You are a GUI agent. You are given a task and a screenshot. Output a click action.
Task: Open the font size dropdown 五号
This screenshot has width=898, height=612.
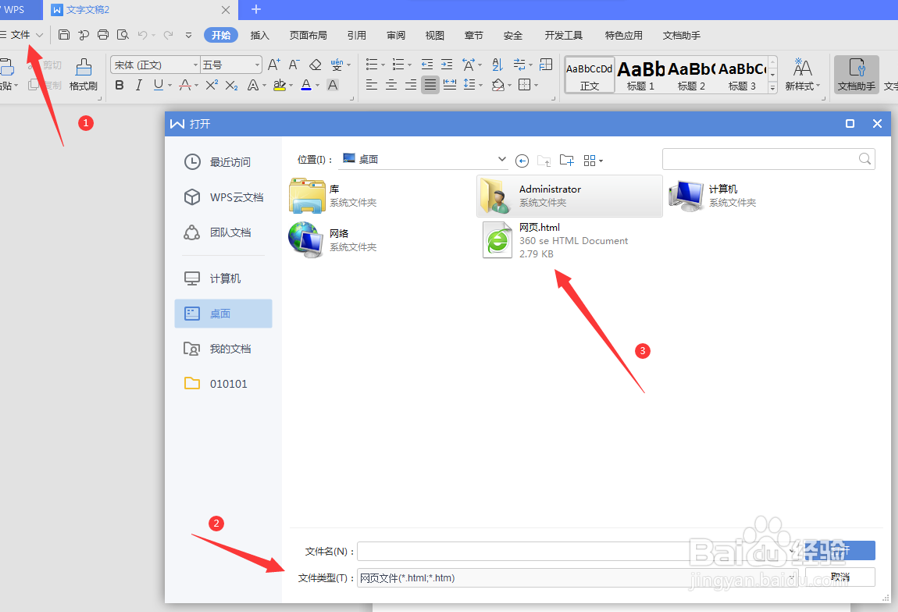tap(257, 65)
